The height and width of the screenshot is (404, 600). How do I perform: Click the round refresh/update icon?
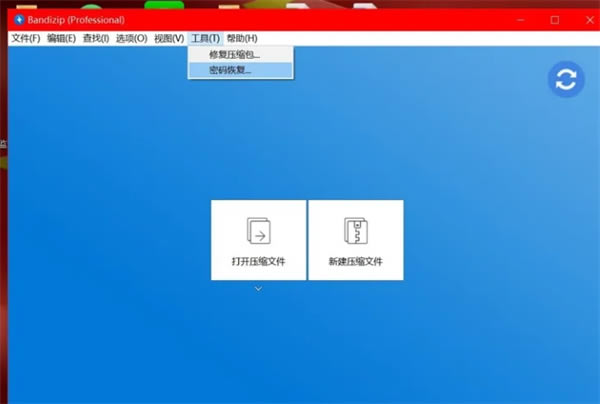[566, 79]
